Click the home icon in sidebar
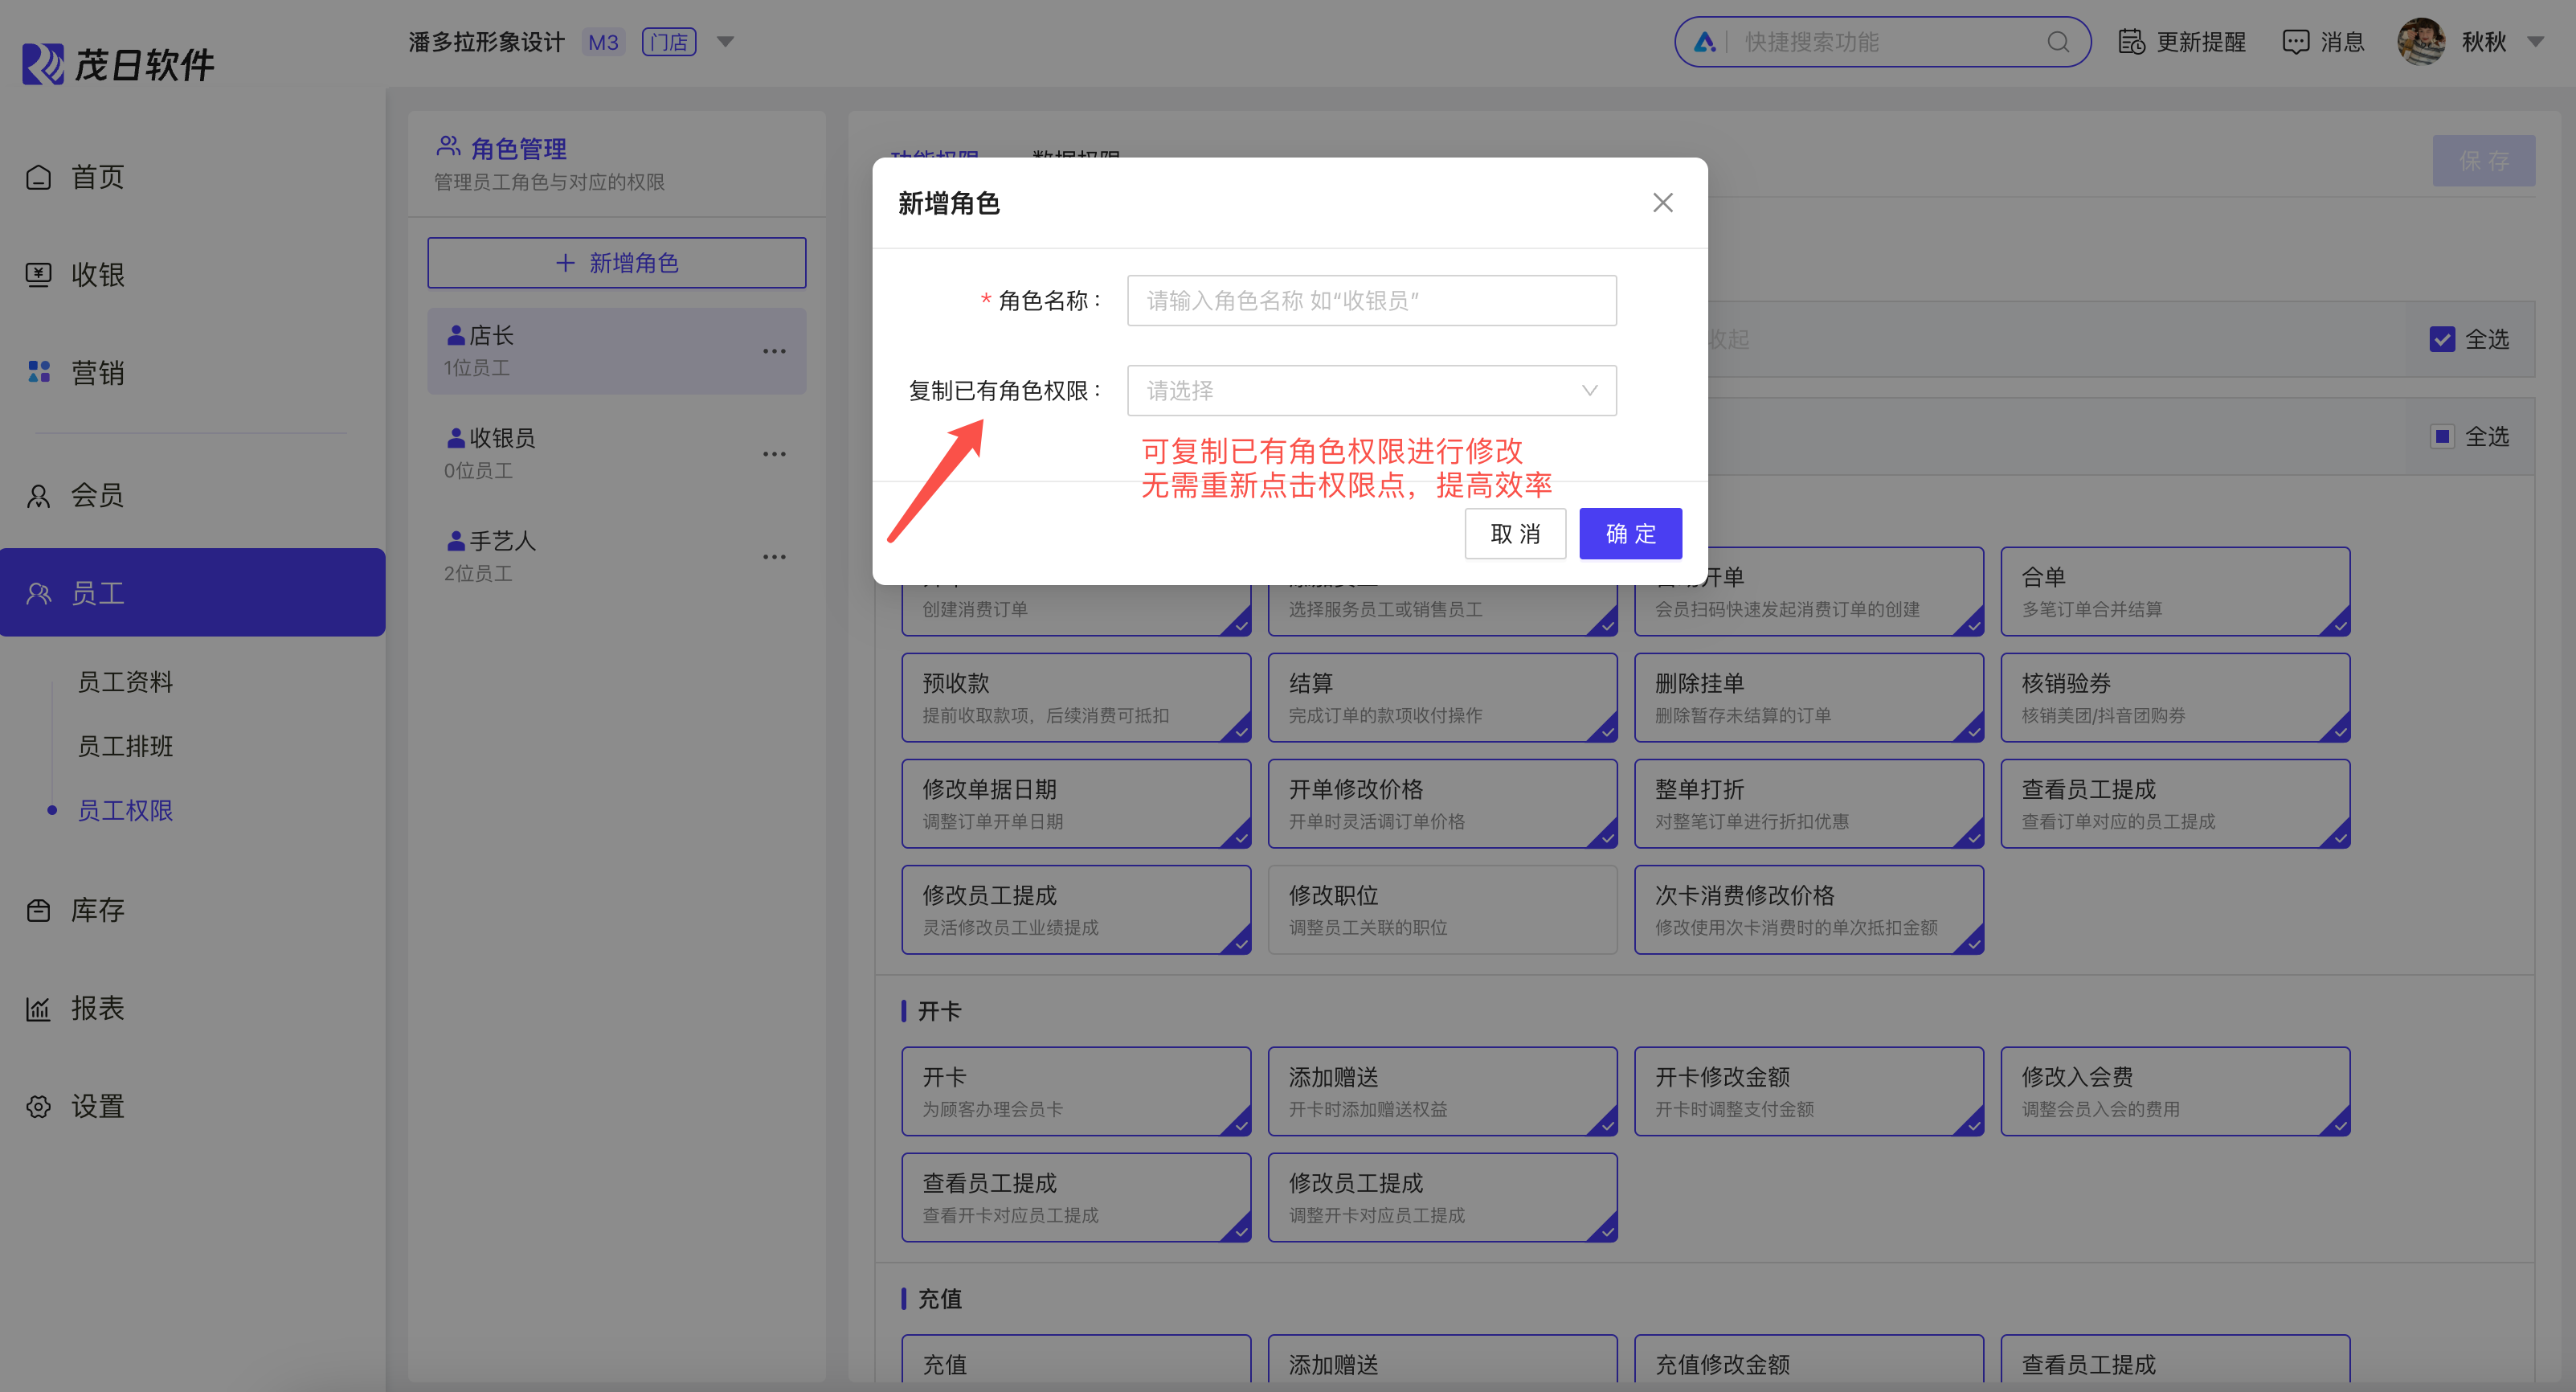 (x=38, y=177)
